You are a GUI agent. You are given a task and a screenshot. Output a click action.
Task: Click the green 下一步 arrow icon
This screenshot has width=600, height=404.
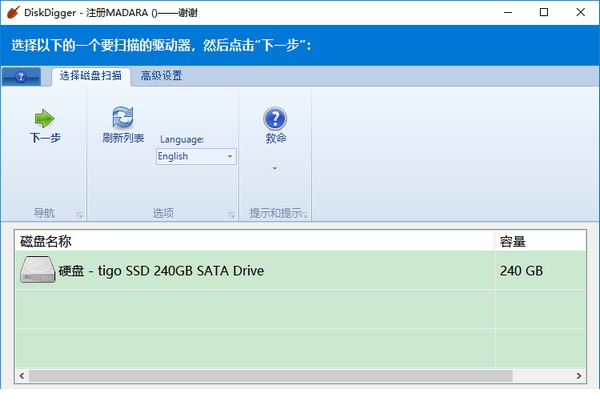45,118
